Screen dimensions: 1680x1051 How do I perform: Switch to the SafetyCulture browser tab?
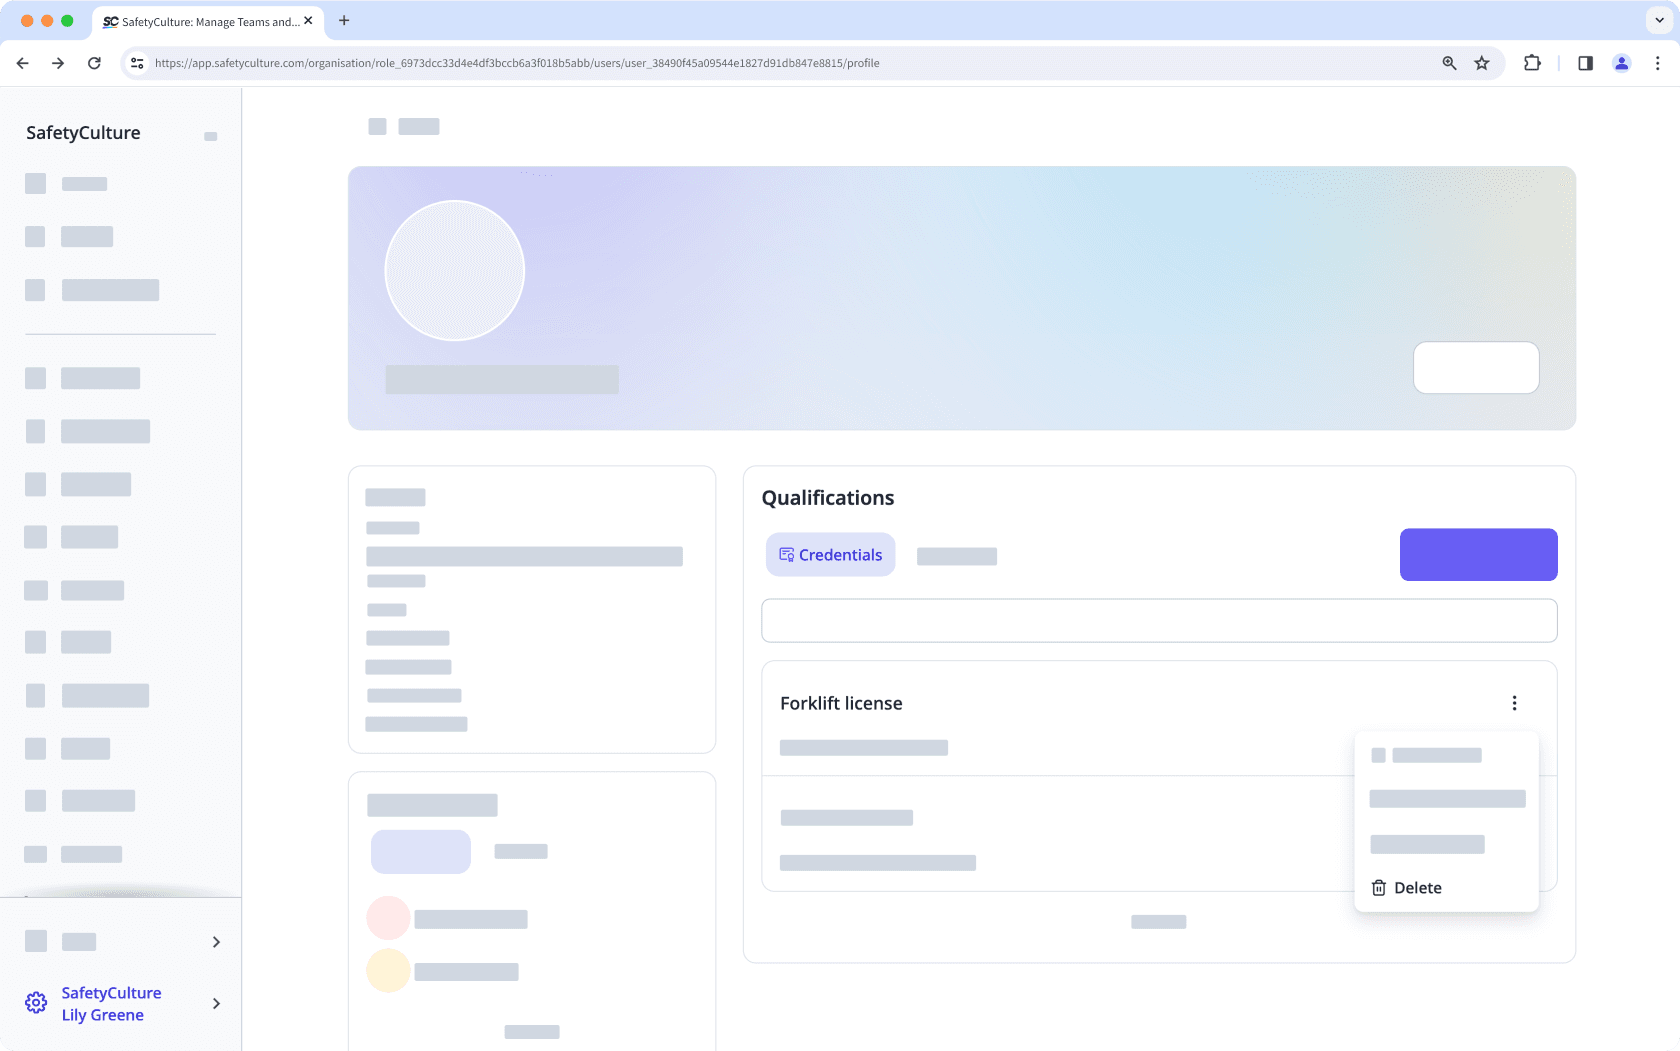[x=200, y=21]
